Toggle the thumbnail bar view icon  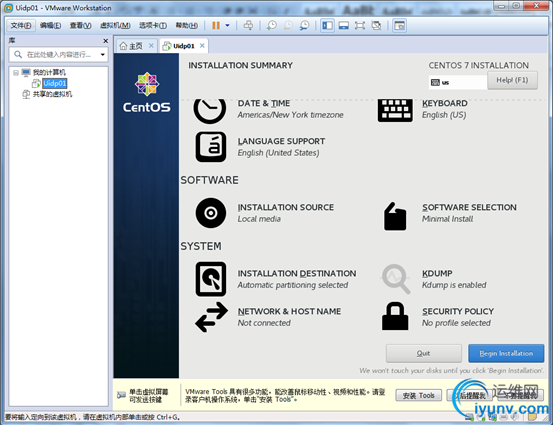point(344,25)
